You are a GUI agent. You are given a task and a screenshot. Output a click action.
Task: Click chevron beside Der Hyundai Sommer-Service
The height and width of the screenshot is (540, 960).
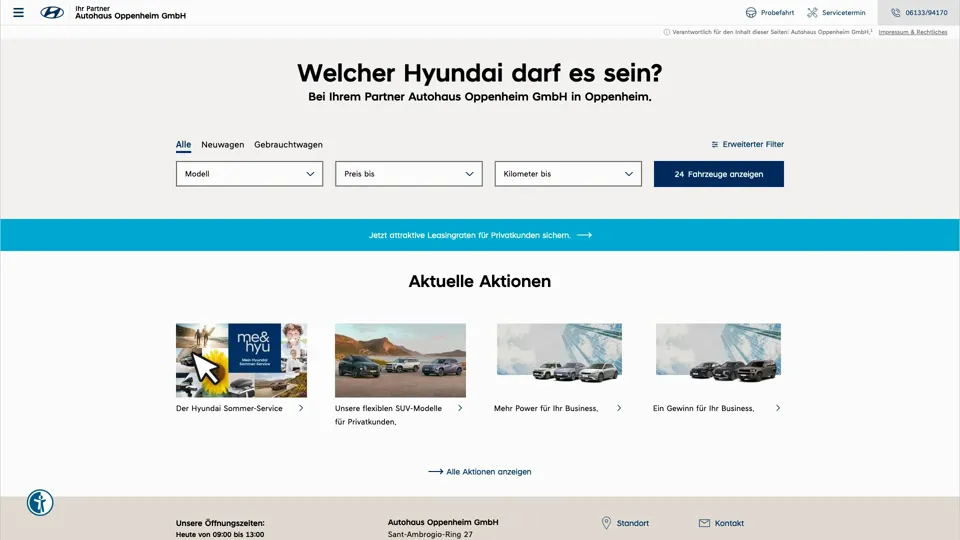pyautogui.click(x=301, y=408)
